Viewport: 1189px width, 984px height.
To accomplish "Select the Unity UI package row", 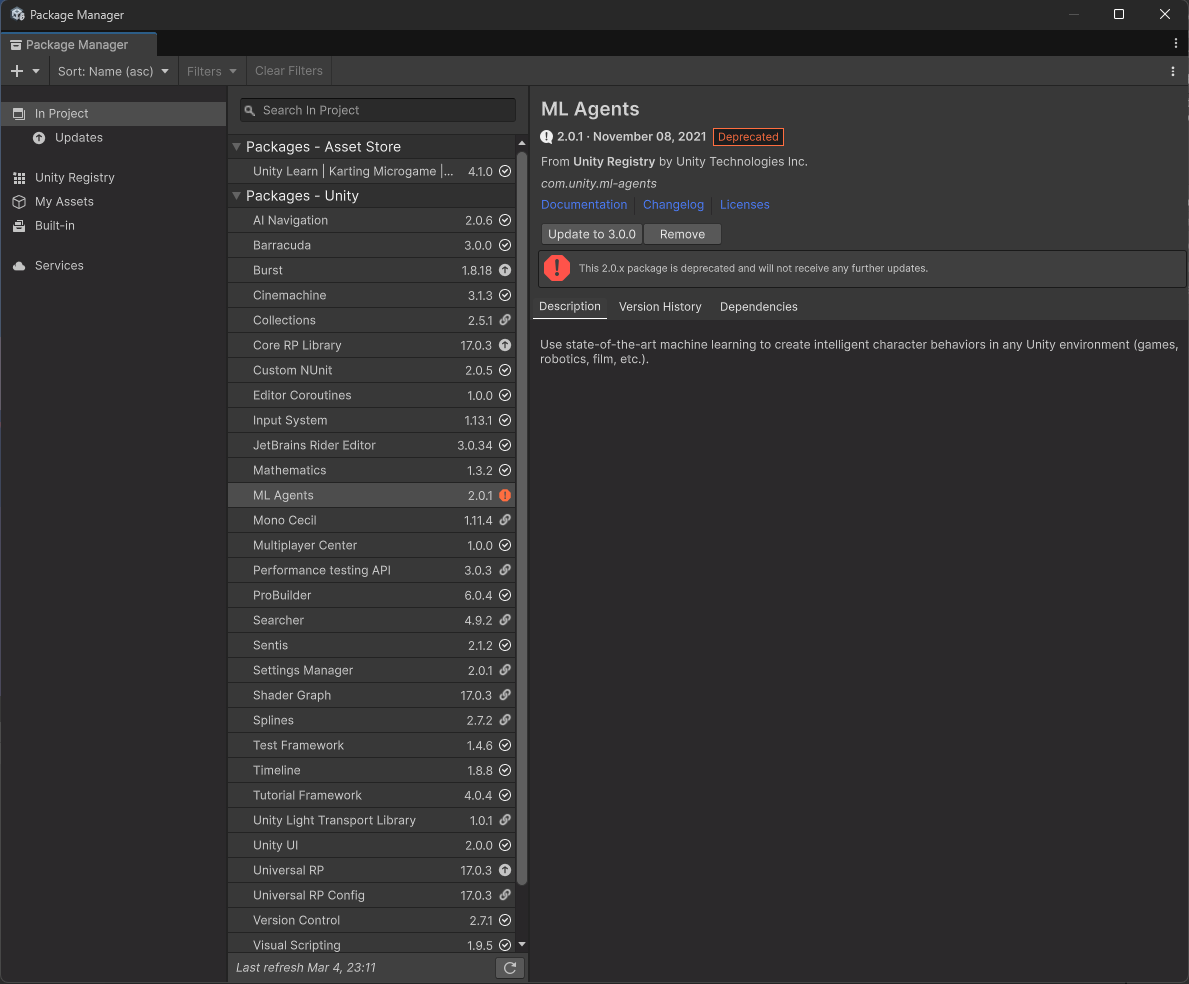I will [x=372, y=846].
